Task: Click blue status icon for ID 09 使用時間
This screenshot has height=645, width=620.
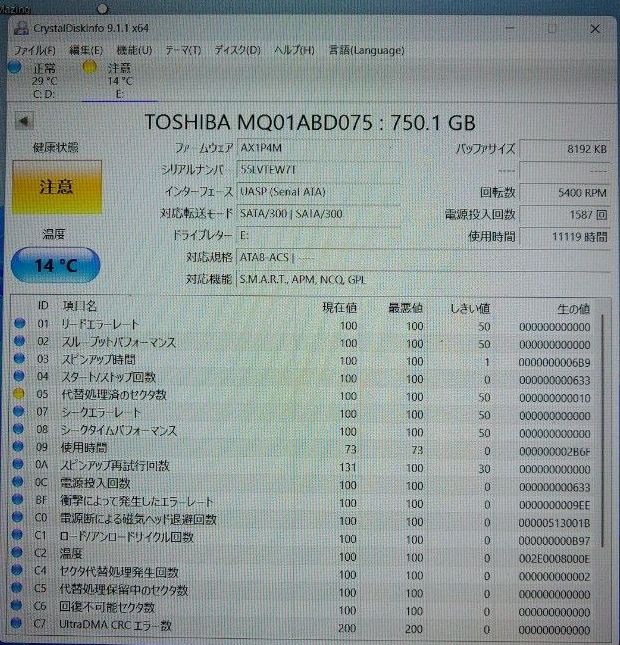Action: [x=18, y=446]
